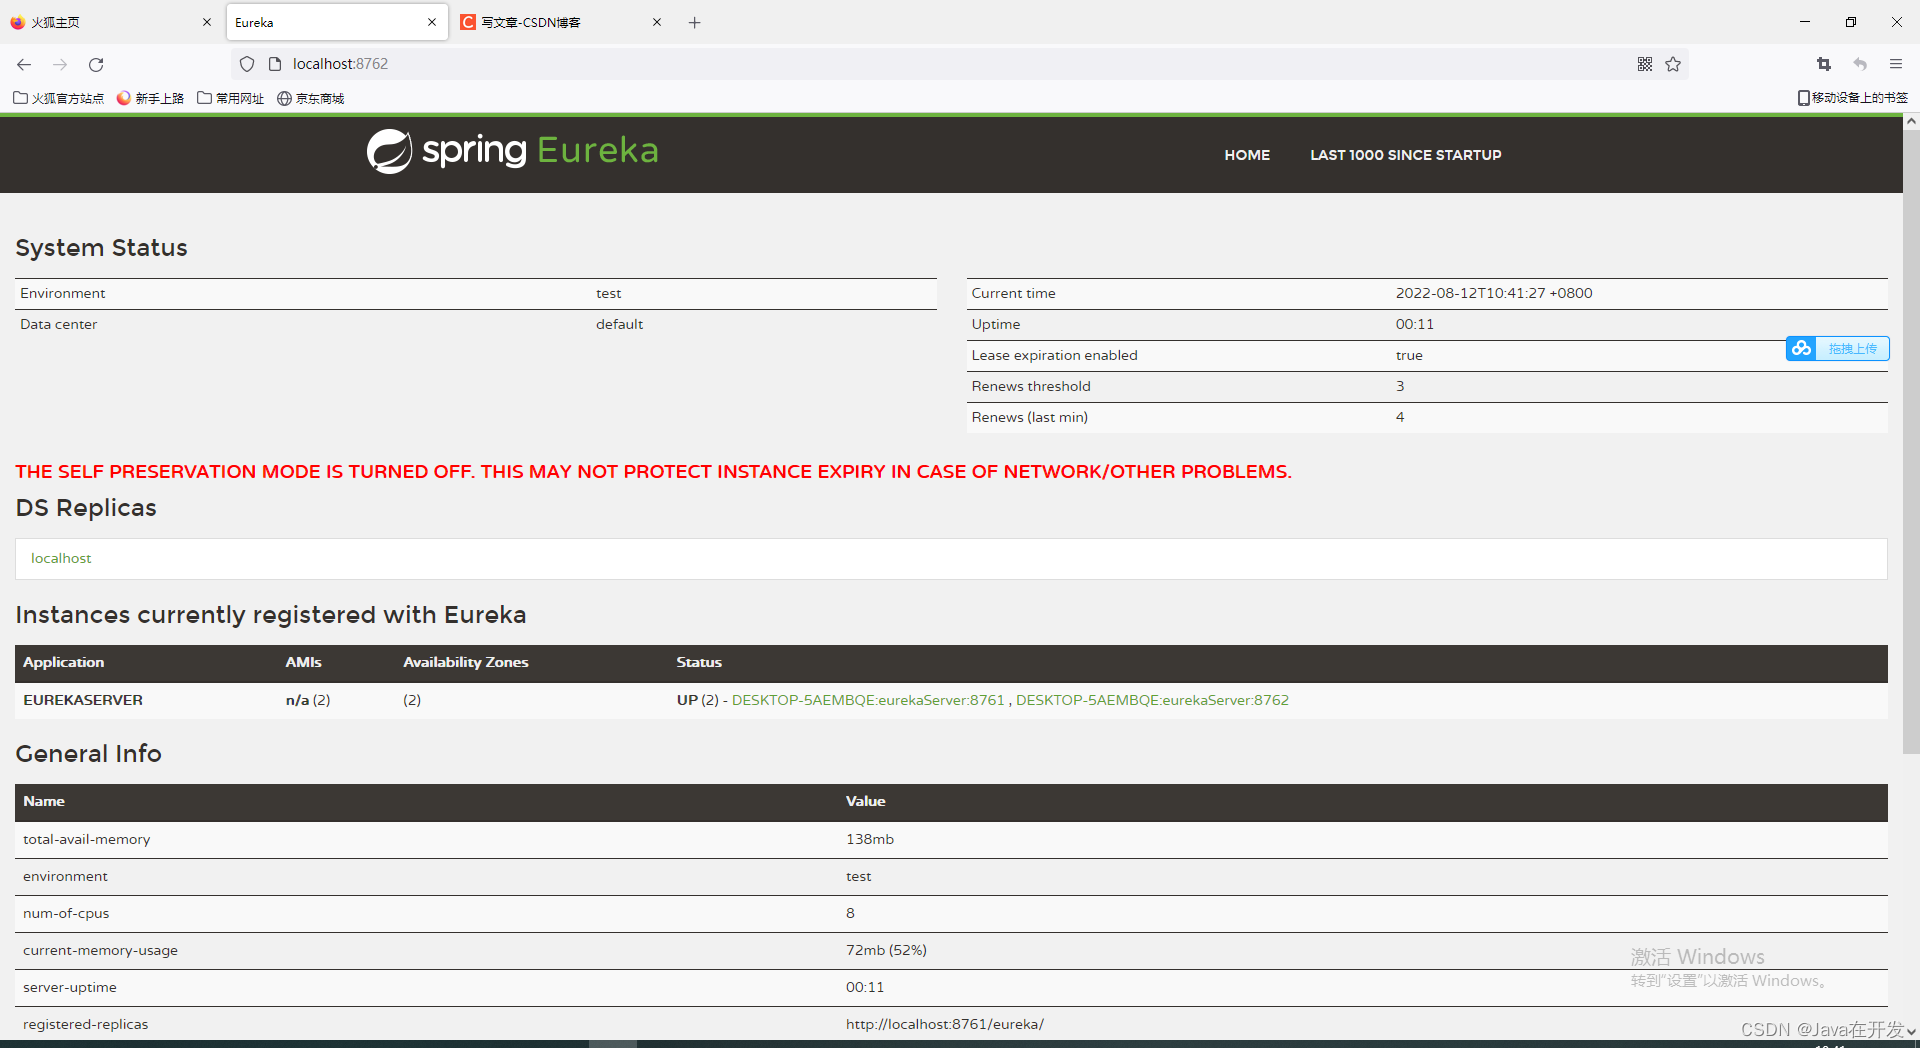Click the EUREKASERVER application cell
Viewport: 1920px width, 1048px height.
click(83, 700)
